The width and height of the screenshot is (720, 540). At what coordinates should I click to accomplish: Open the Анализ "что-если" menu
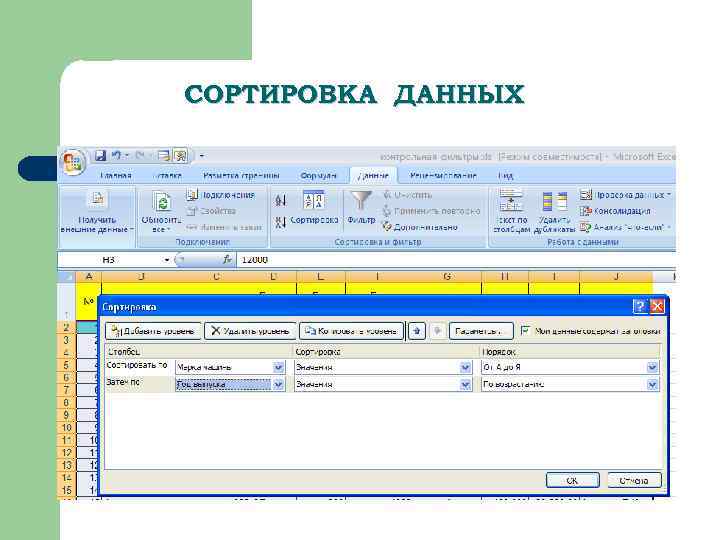pos(625,227)
